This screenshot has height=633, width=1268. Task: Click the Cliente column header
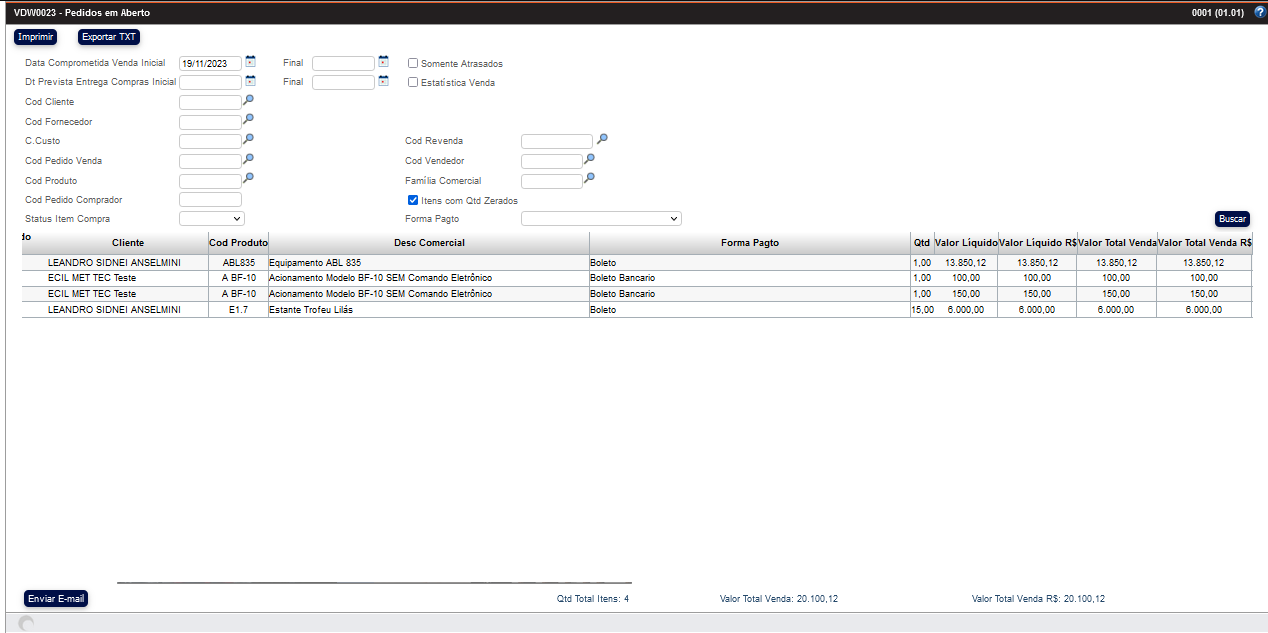pos(128,243)
